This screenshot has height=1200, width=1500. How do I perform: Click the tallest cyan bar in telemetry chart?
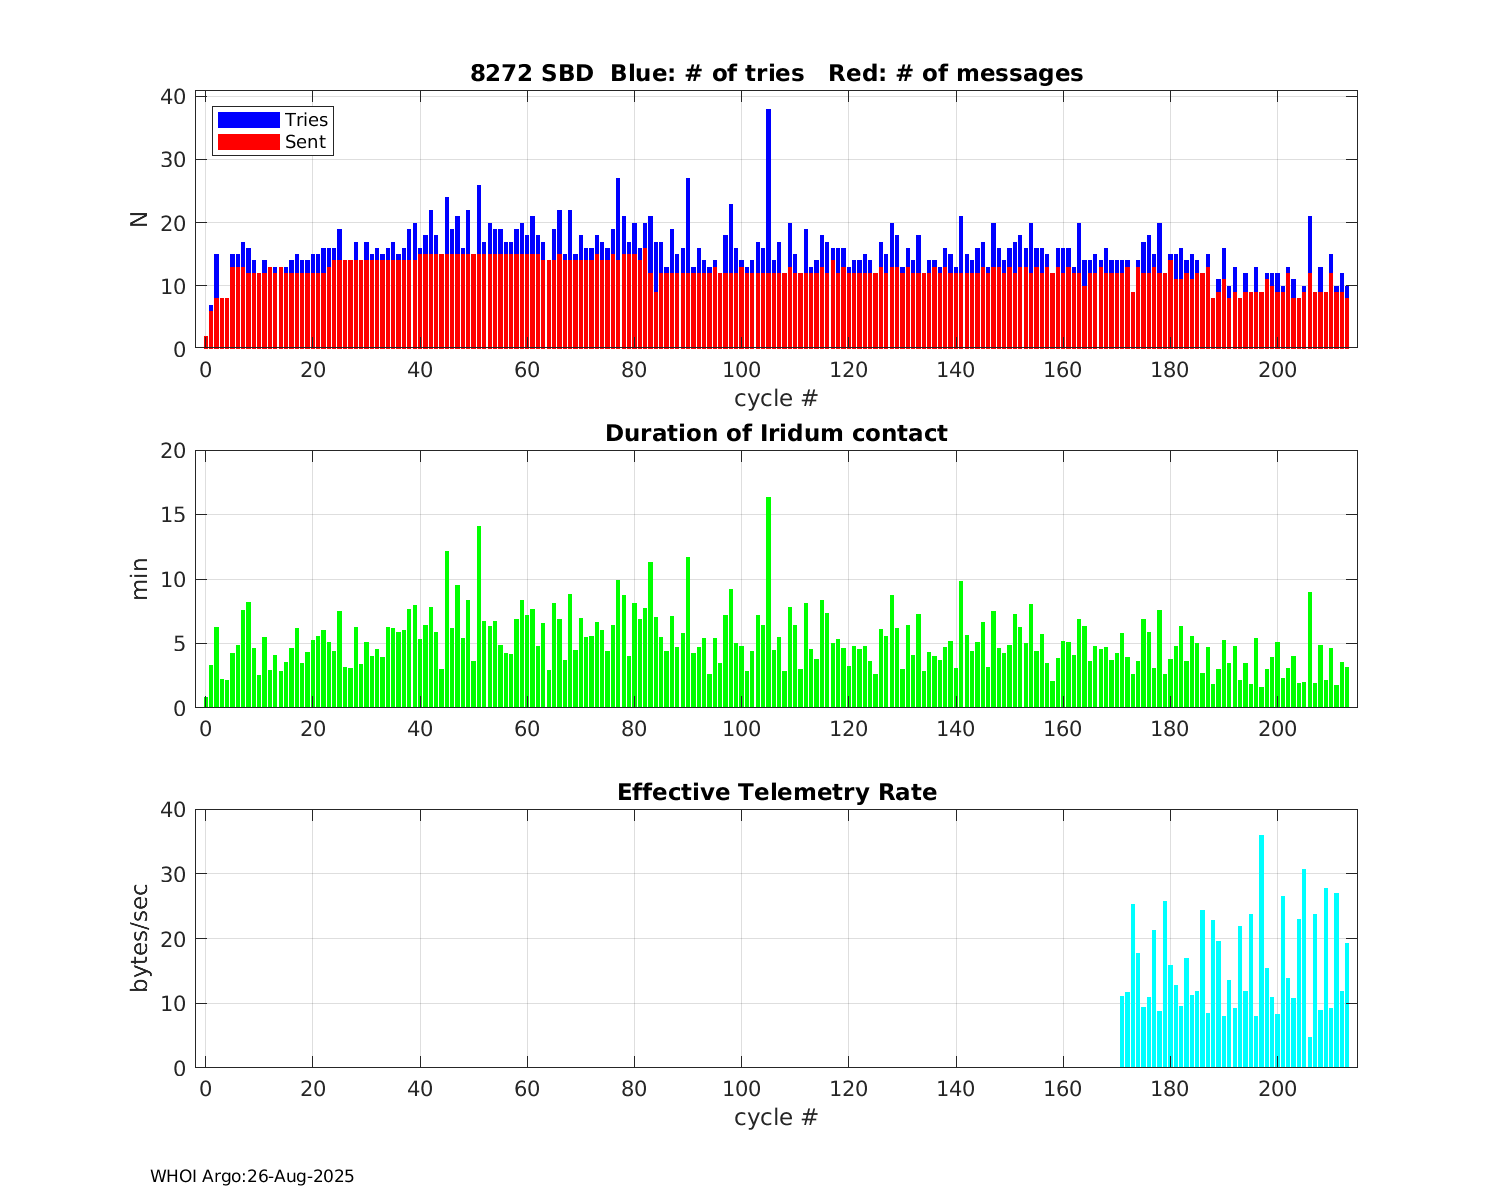[1261, 950]
